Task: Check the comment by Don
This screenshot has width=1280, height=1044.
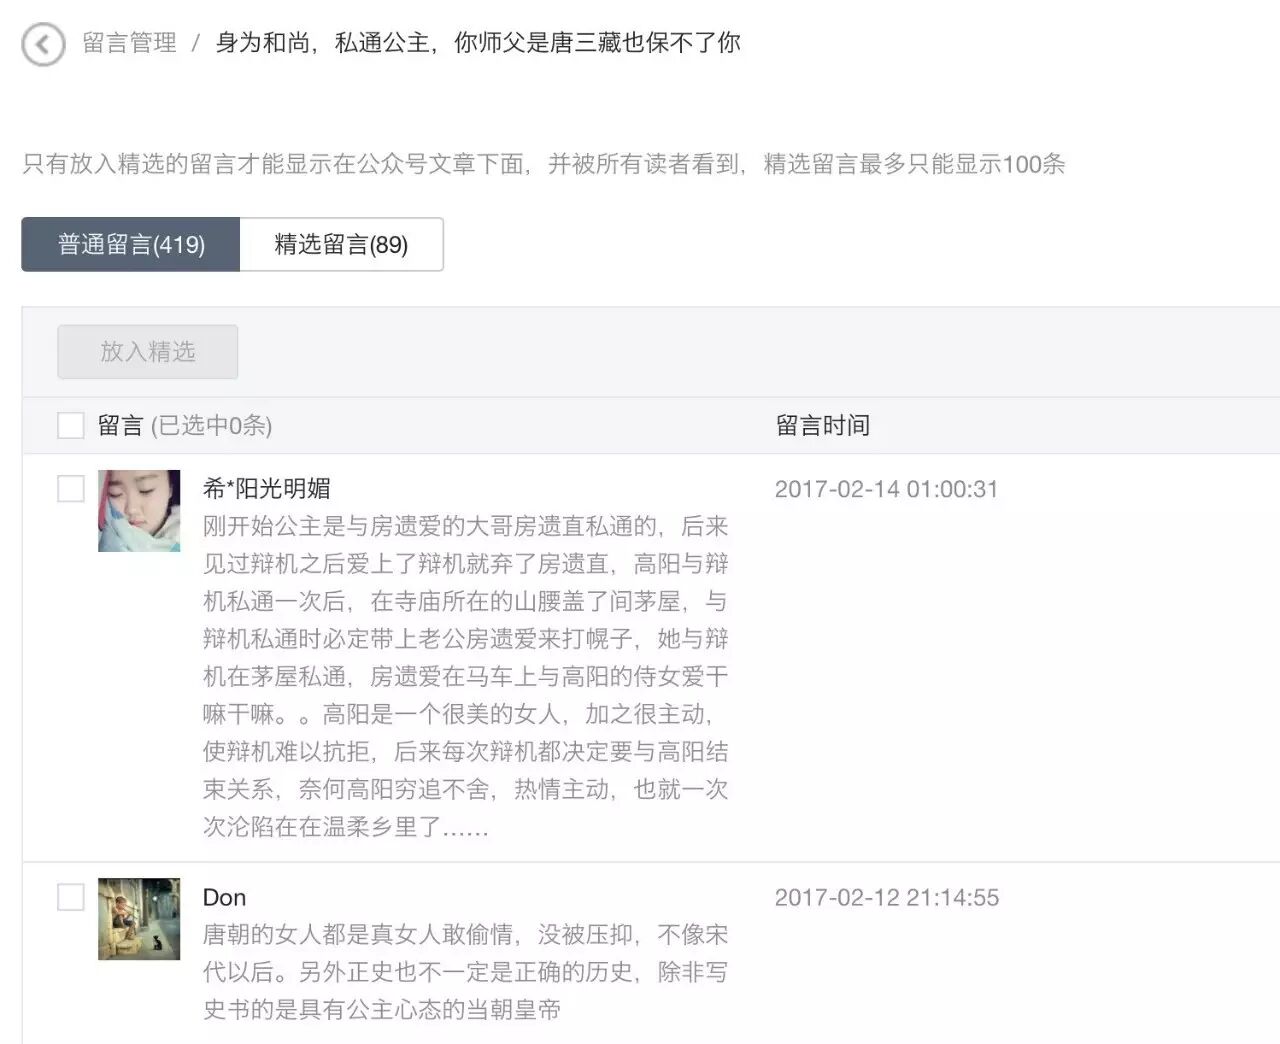Action: pyautogui.click(x=71, y=897)
